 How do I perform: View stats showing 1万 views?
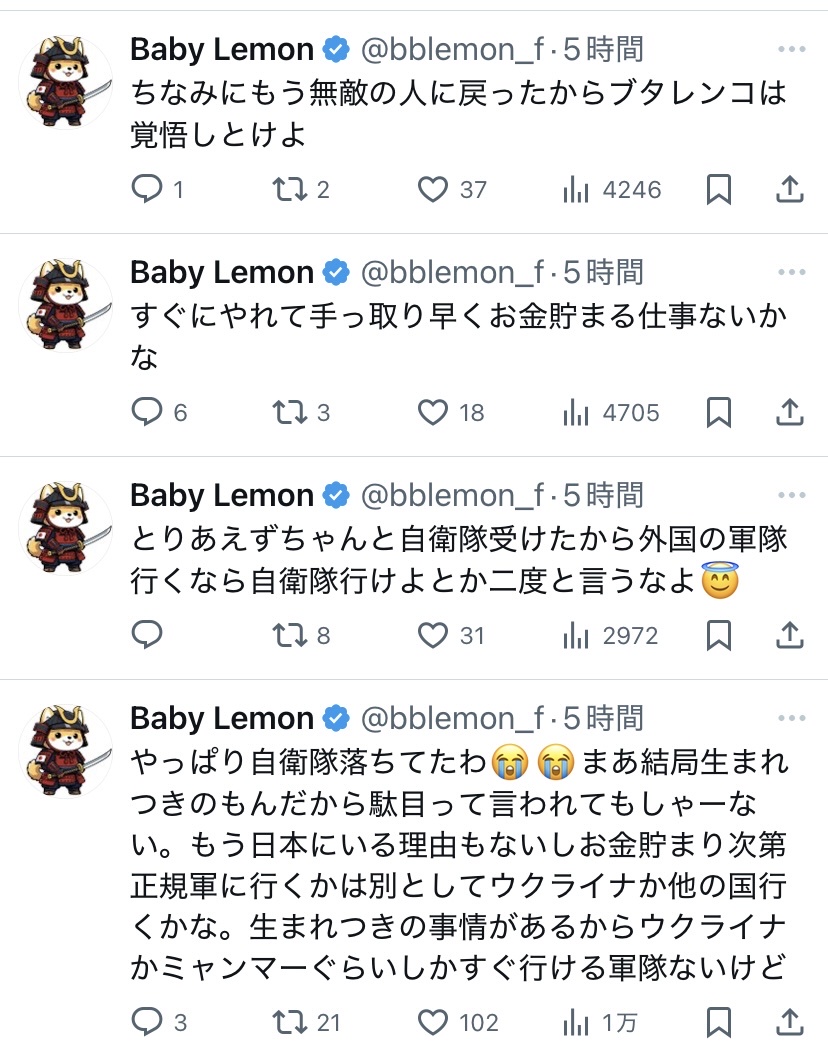pos(576,1022)
